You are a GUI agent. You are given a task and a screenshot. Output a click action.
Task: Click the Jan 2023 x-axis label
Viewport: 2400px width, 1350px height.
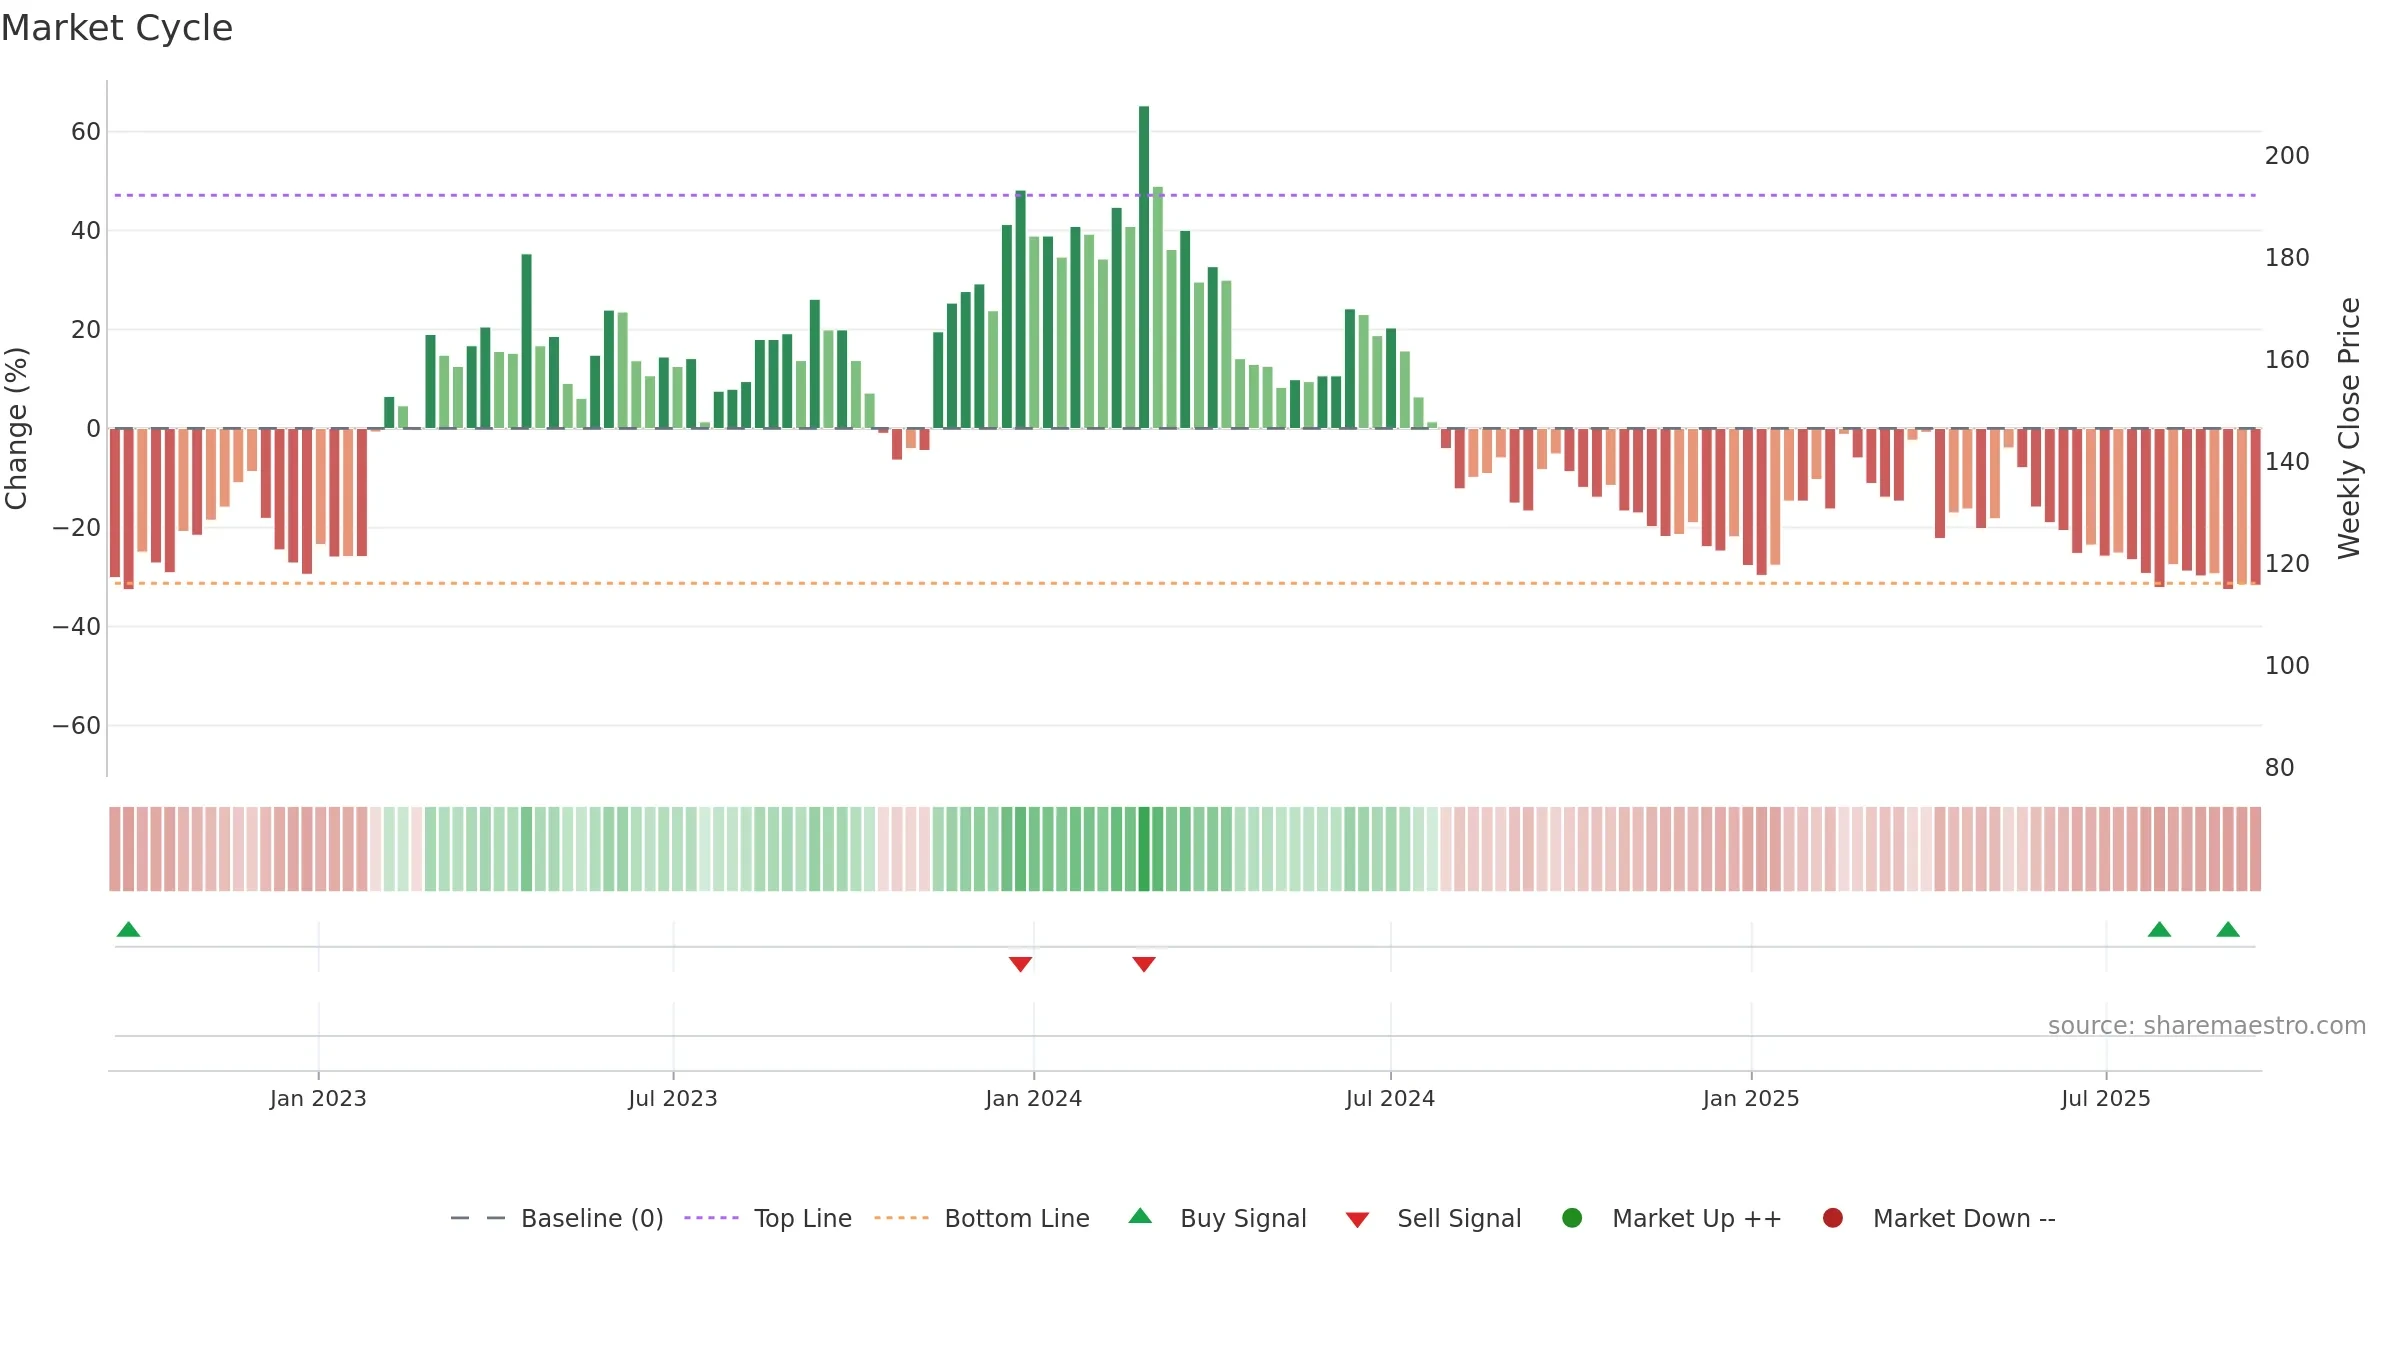tap(318, 1098)
